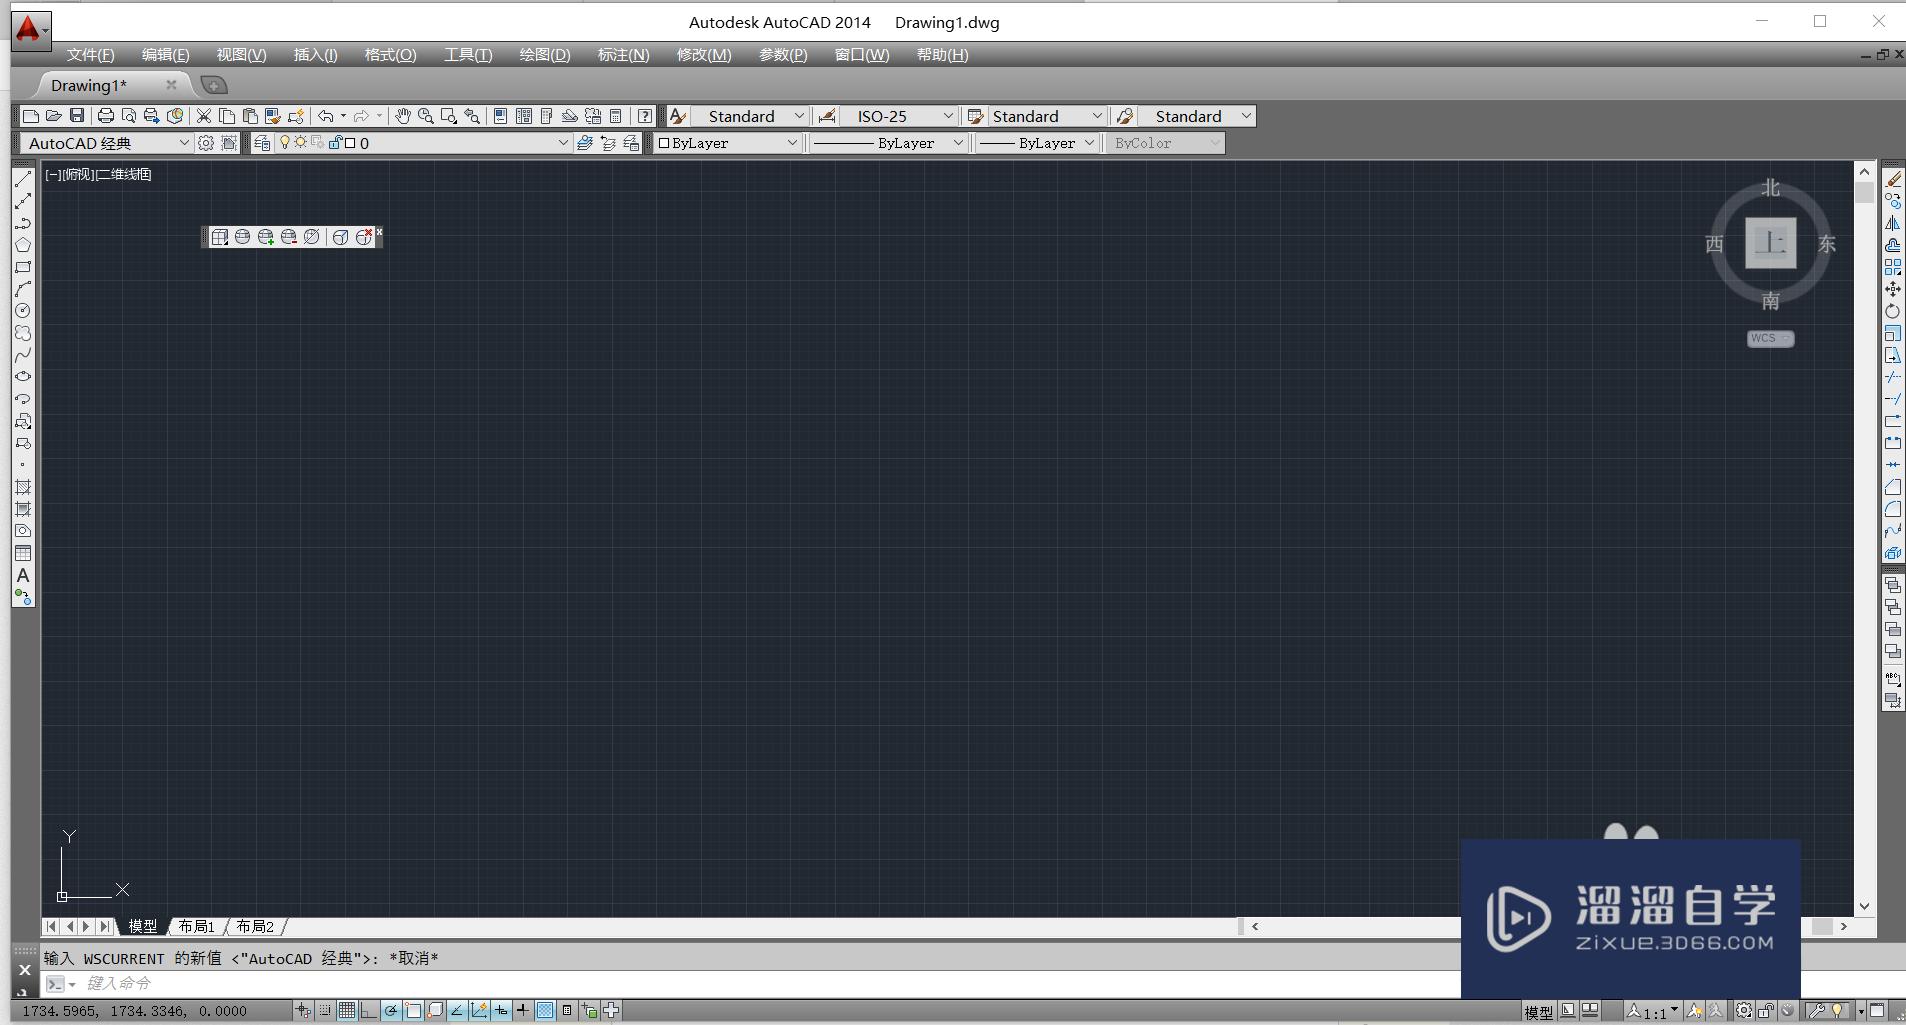Click the application menu red A logo
The image size is (1906, 1025).
[x=30, y=29]
